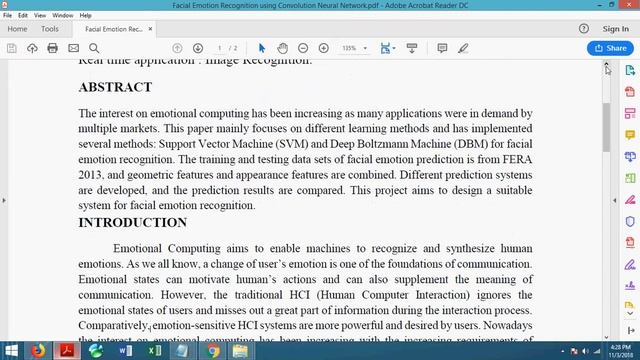The width and height of the screenshot is (640, 360).
Task: Activate the Hand pan tool
Action: point(282,48)
